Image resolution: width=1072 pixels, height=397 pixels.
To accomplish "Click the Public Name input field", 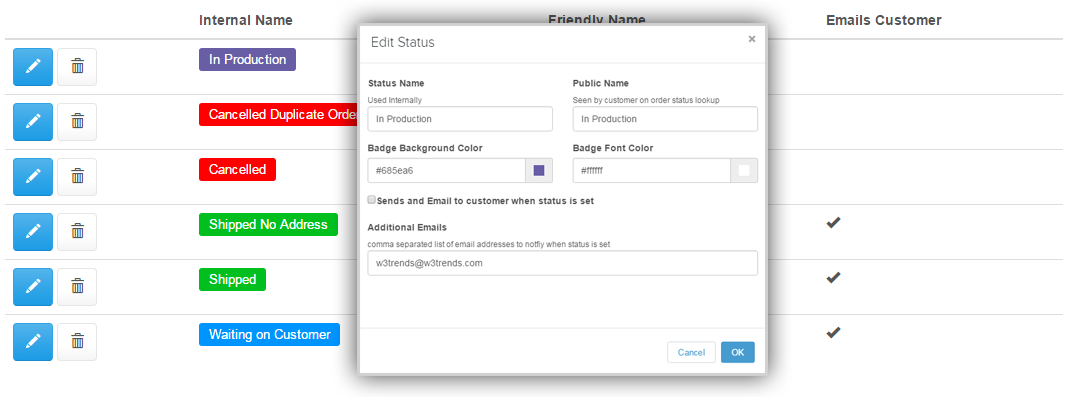I will (665, 119).
